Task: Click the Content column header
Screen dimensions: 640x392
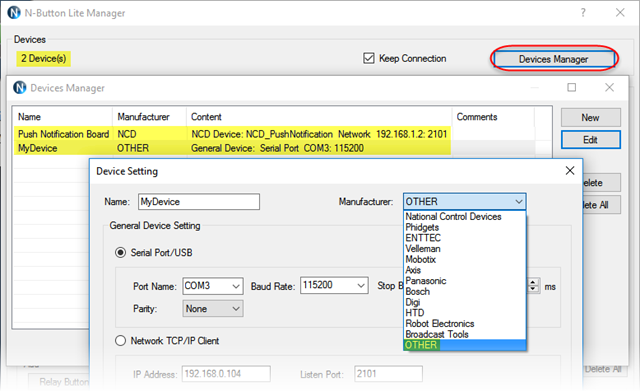Action: pyautogui.click(x=319, y=117)
